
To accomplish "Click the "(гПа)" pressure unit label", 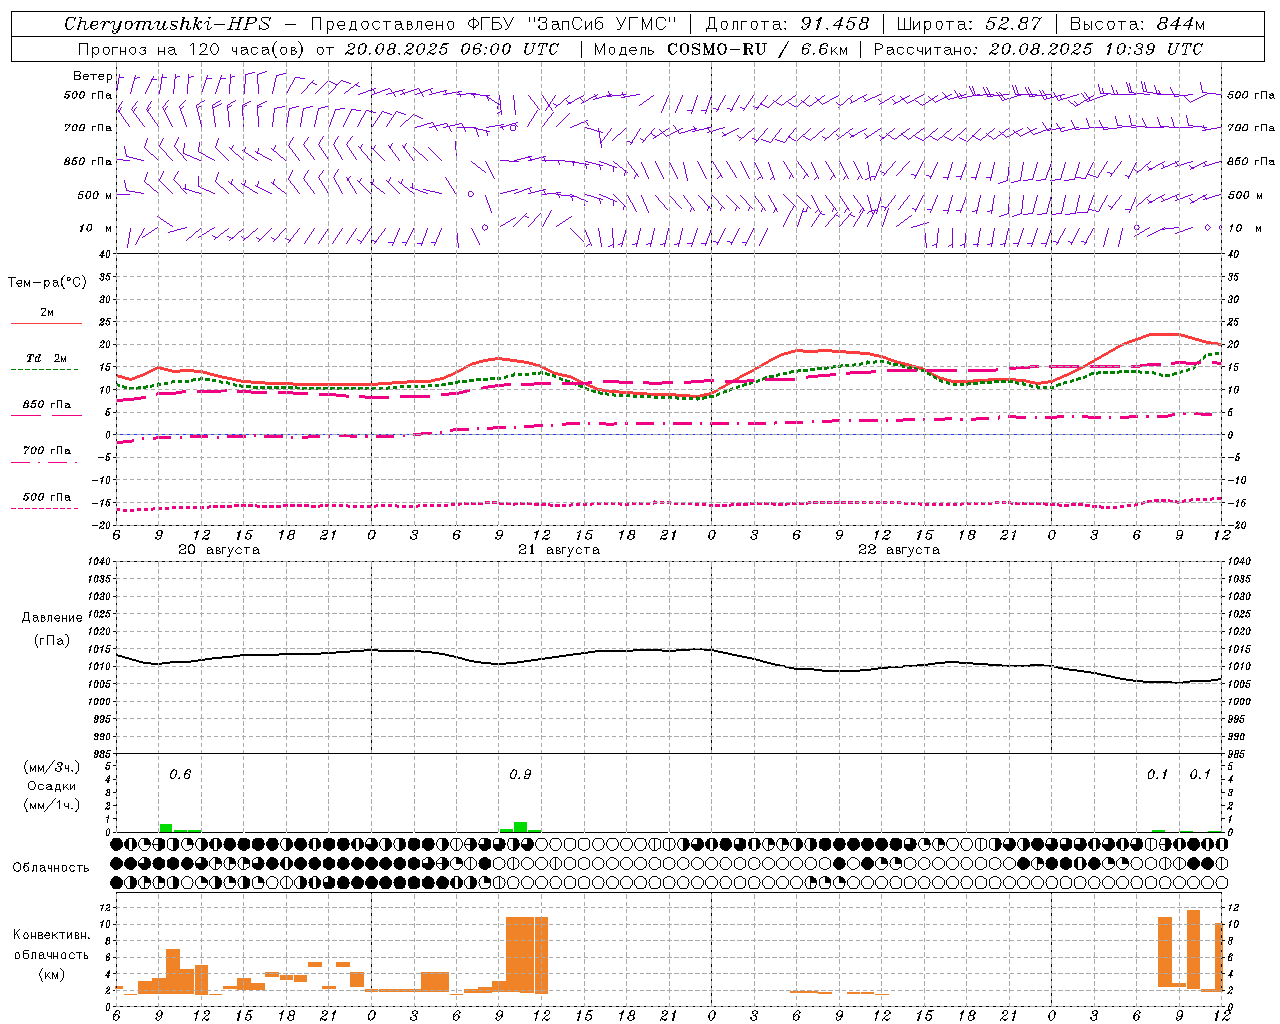I will 52,640.
